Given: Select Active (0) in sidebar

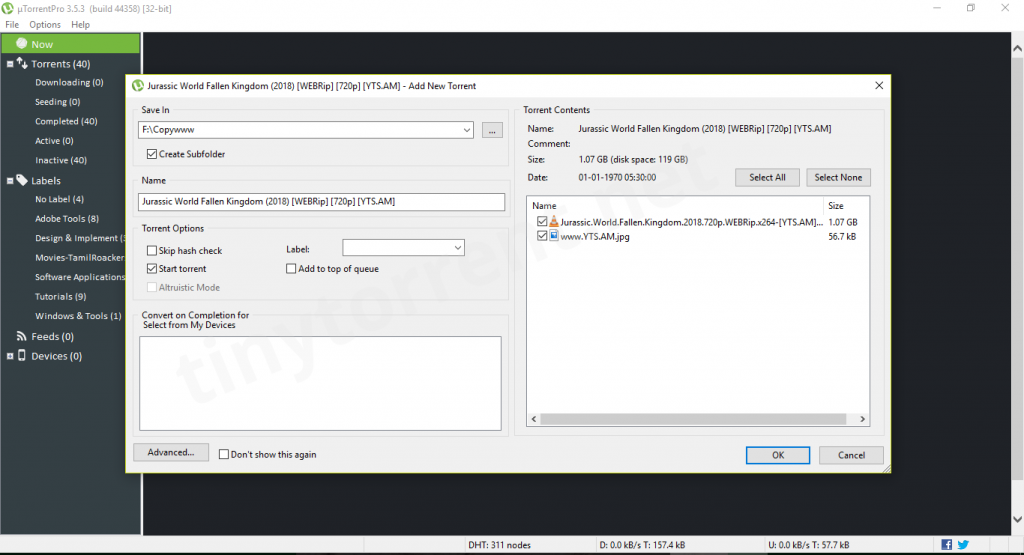Looking at the screenshot, I should coord(54,141).
